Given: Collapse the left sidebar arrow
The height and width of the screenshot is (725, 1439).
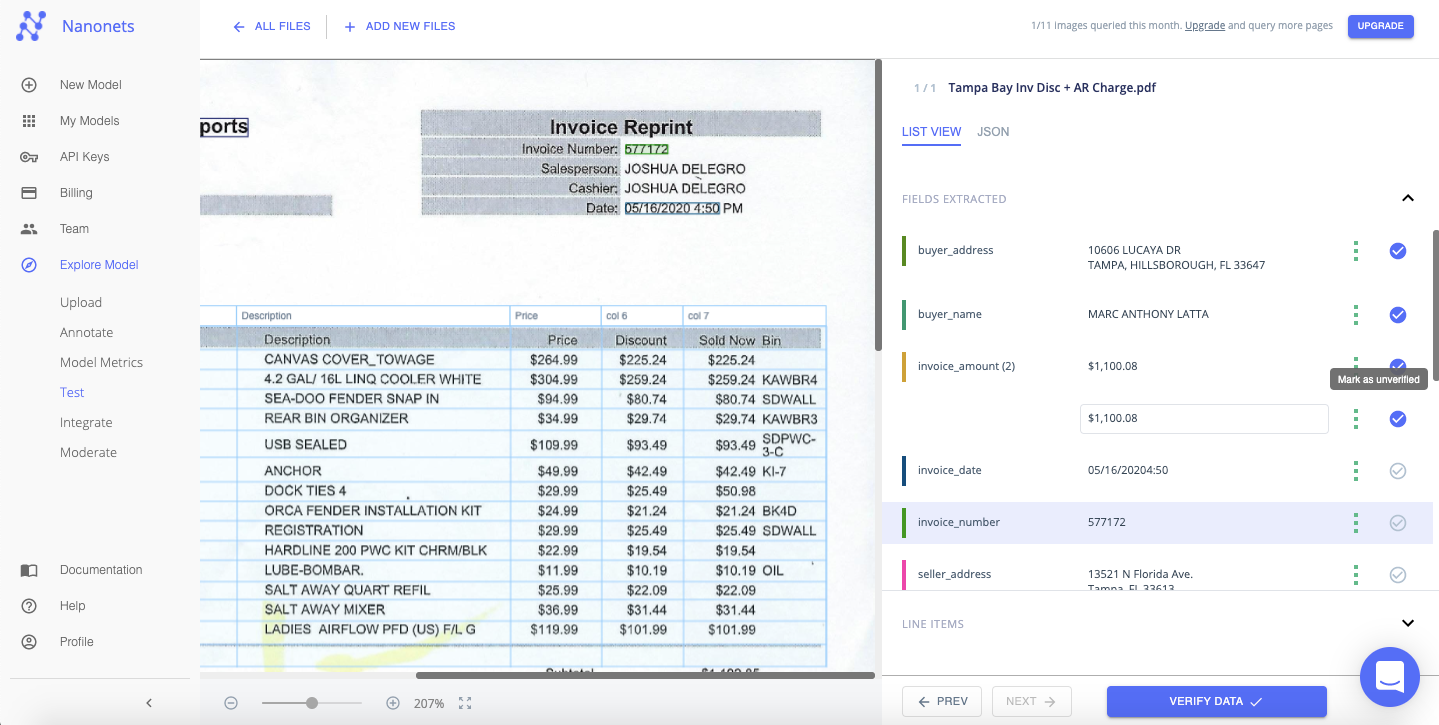Looking at the screenshot, I should 149,703.
